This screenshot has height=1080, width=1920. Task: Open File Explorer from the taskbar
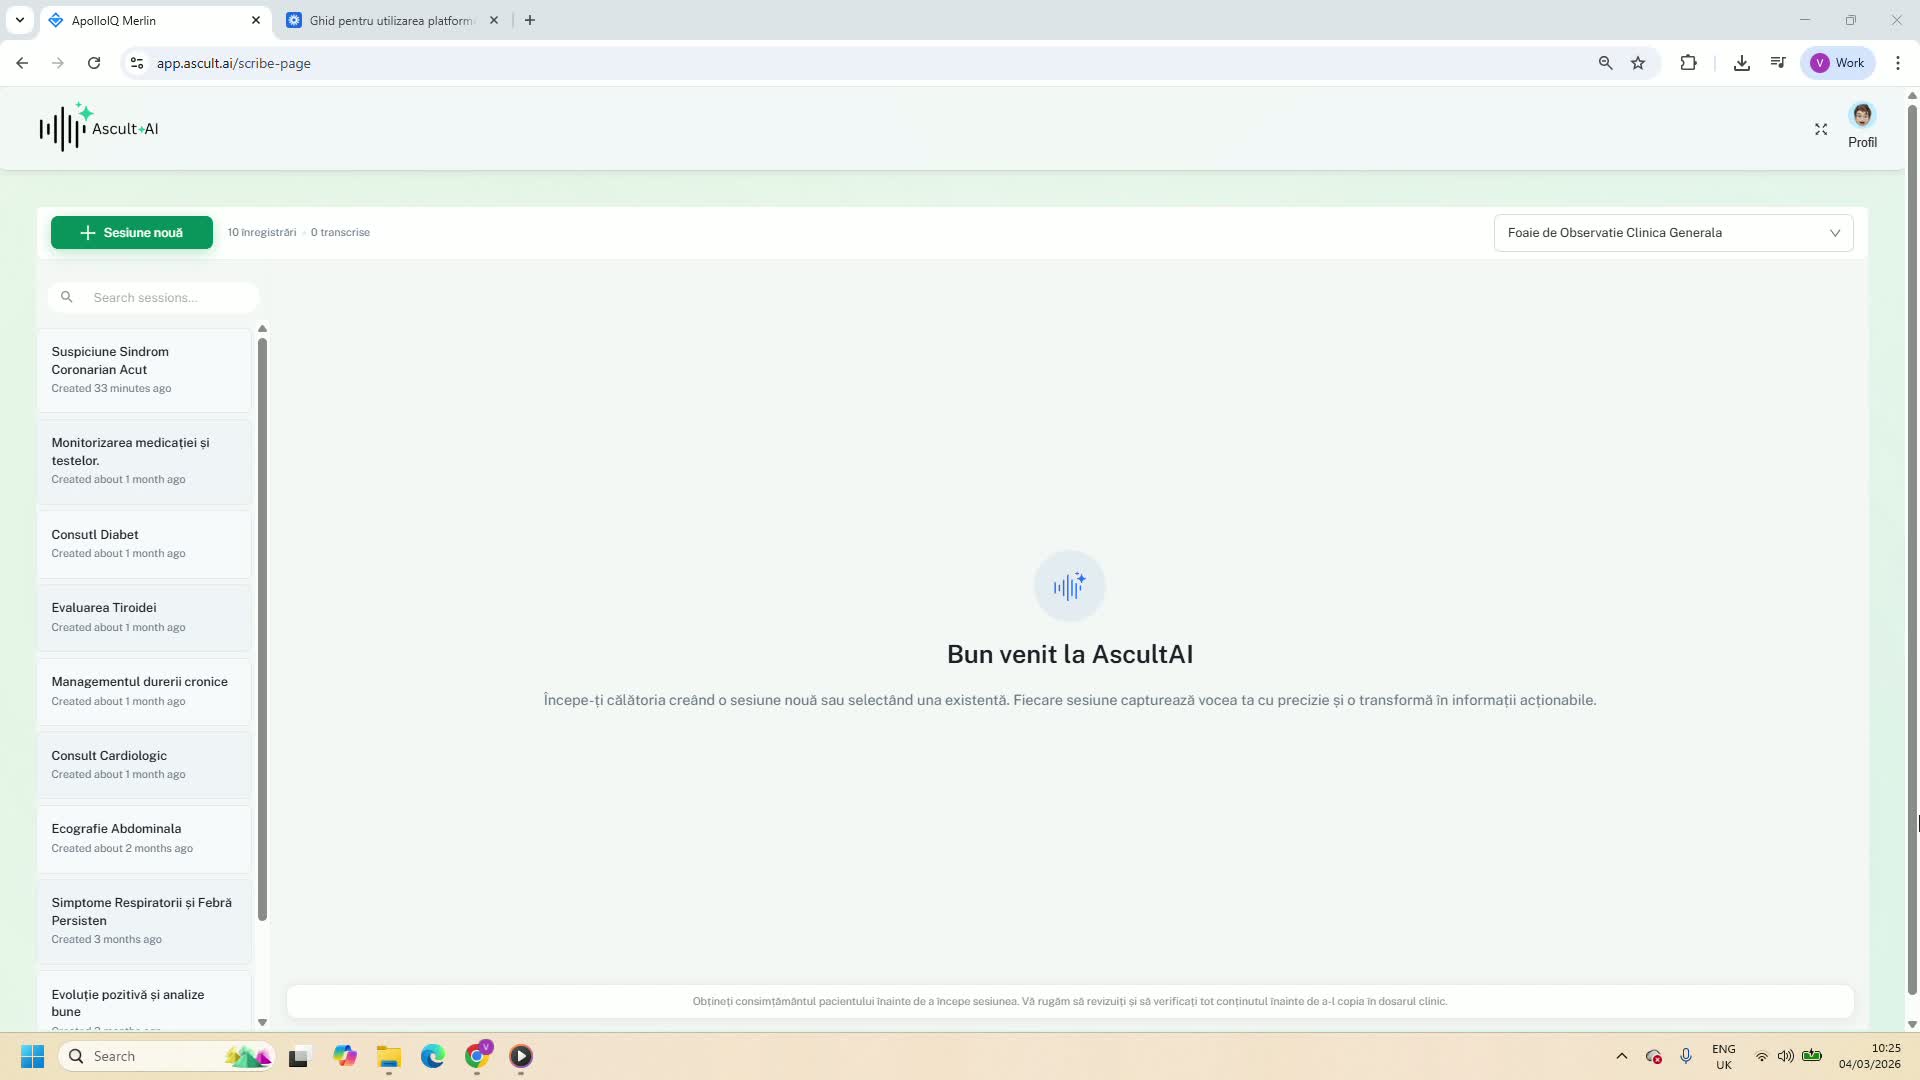pyautogui.click(x=388, y=1056)
